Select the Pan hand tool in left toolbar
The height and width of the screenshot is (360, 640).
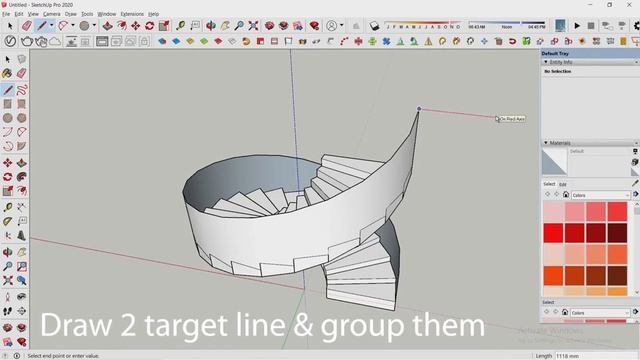point(22,252)
